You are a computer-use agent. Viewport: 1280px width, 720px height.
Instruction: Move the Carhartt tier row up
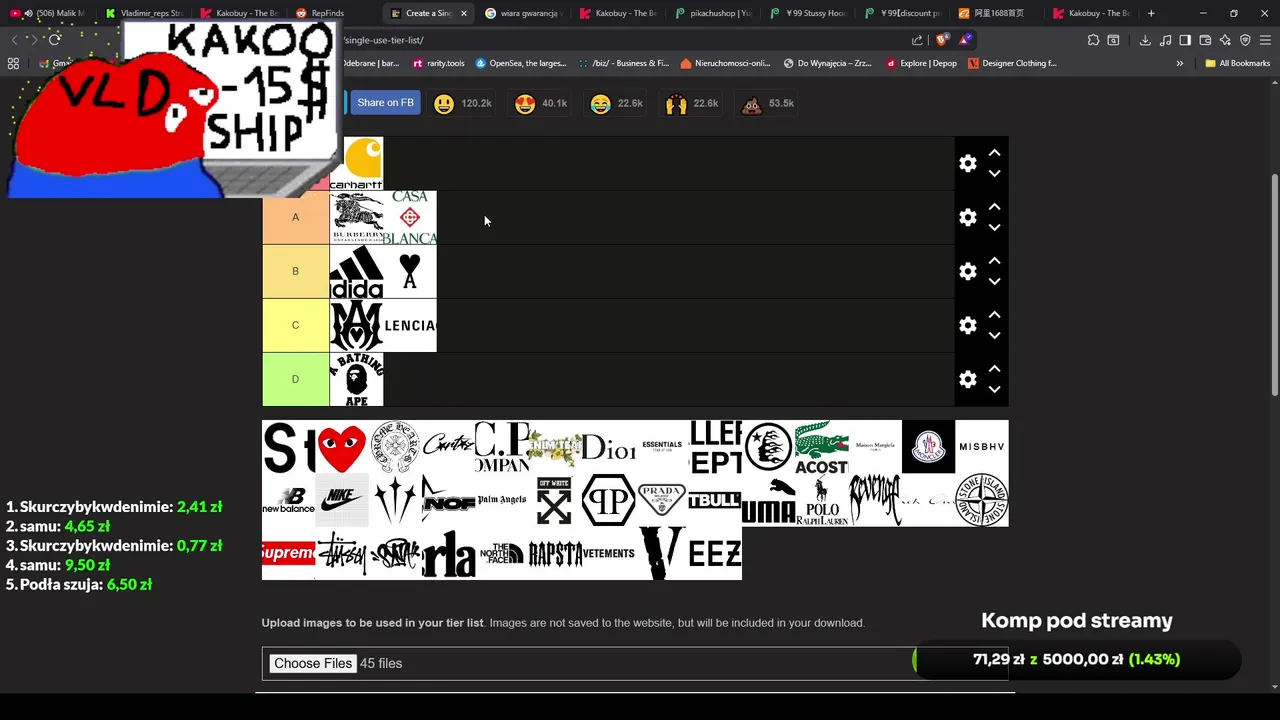[x=994, y=153]
